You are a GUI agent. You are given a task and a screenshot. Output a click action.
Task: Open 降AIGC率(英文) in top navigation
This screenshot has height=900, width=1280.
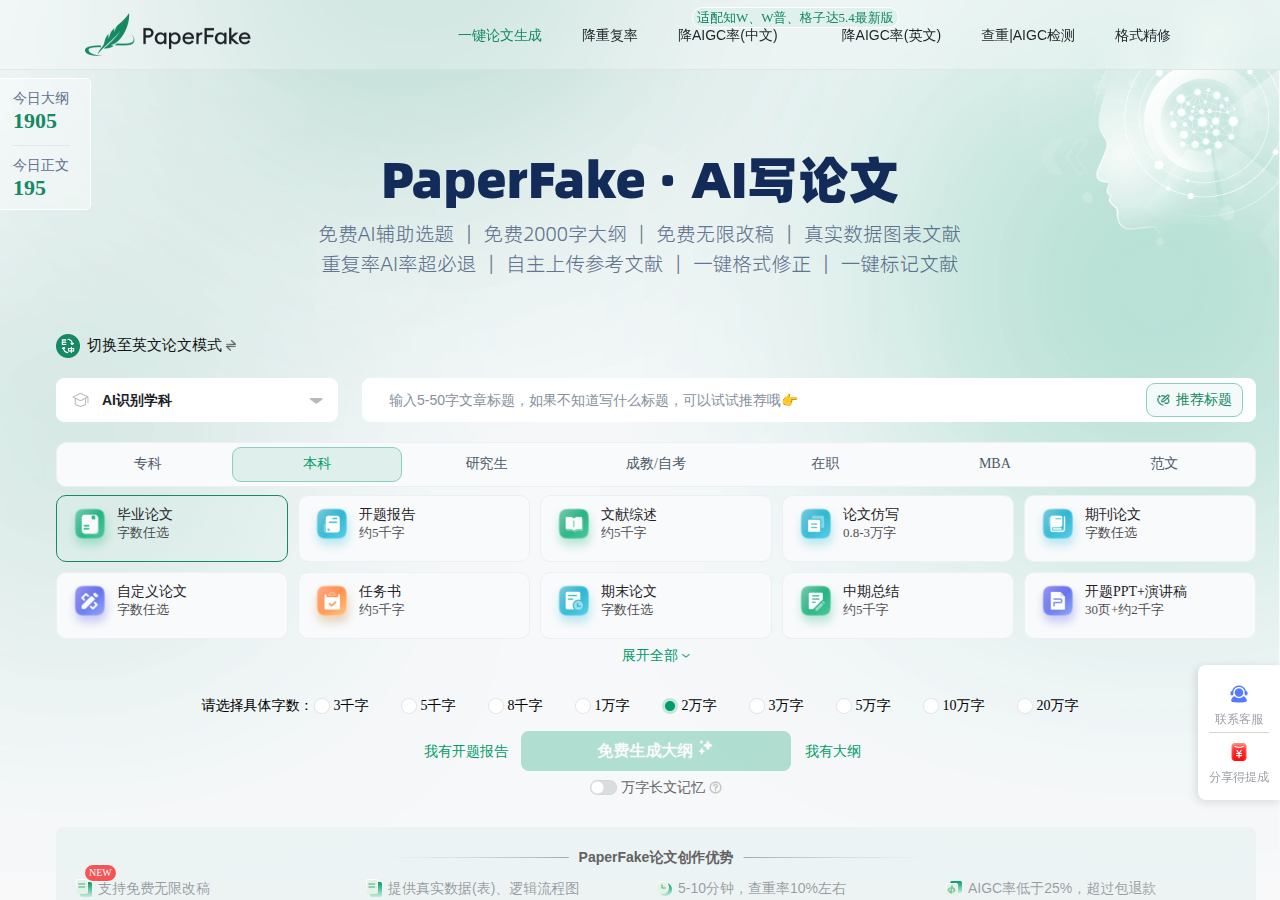point(891,35)
